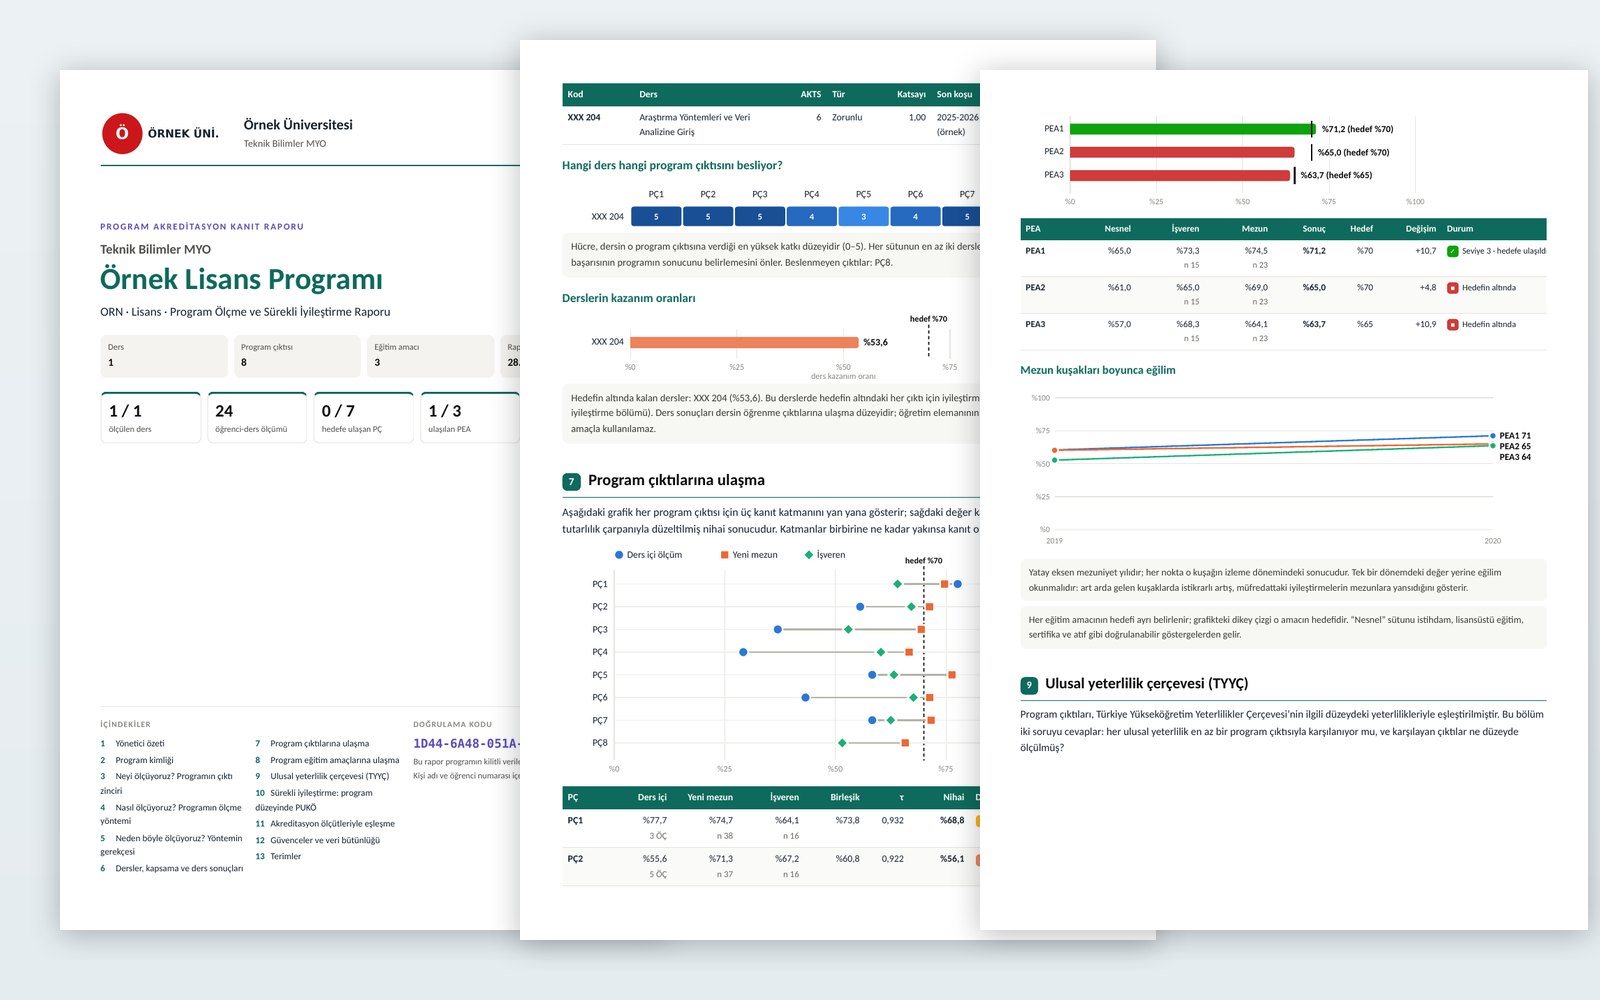This screenshot has height=1000, width=1600.
Task: Click 'Hangi ders hangi program çıktısını besliyor?' heading
Action: (x=672, y=166)
